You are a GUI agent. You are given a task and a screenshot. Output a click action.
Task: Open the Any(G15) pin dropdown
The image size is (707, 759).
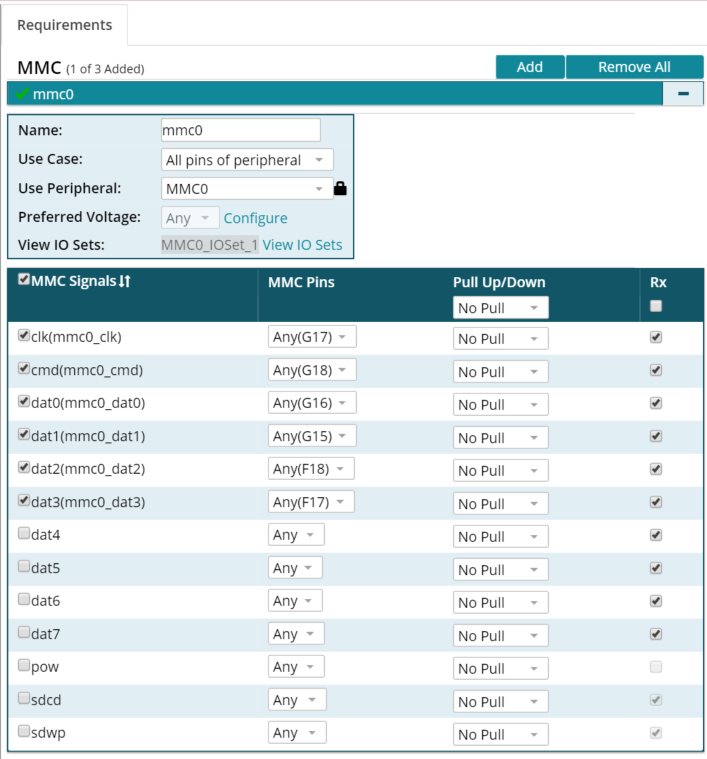pyautogui.click(x=312, y=436)
